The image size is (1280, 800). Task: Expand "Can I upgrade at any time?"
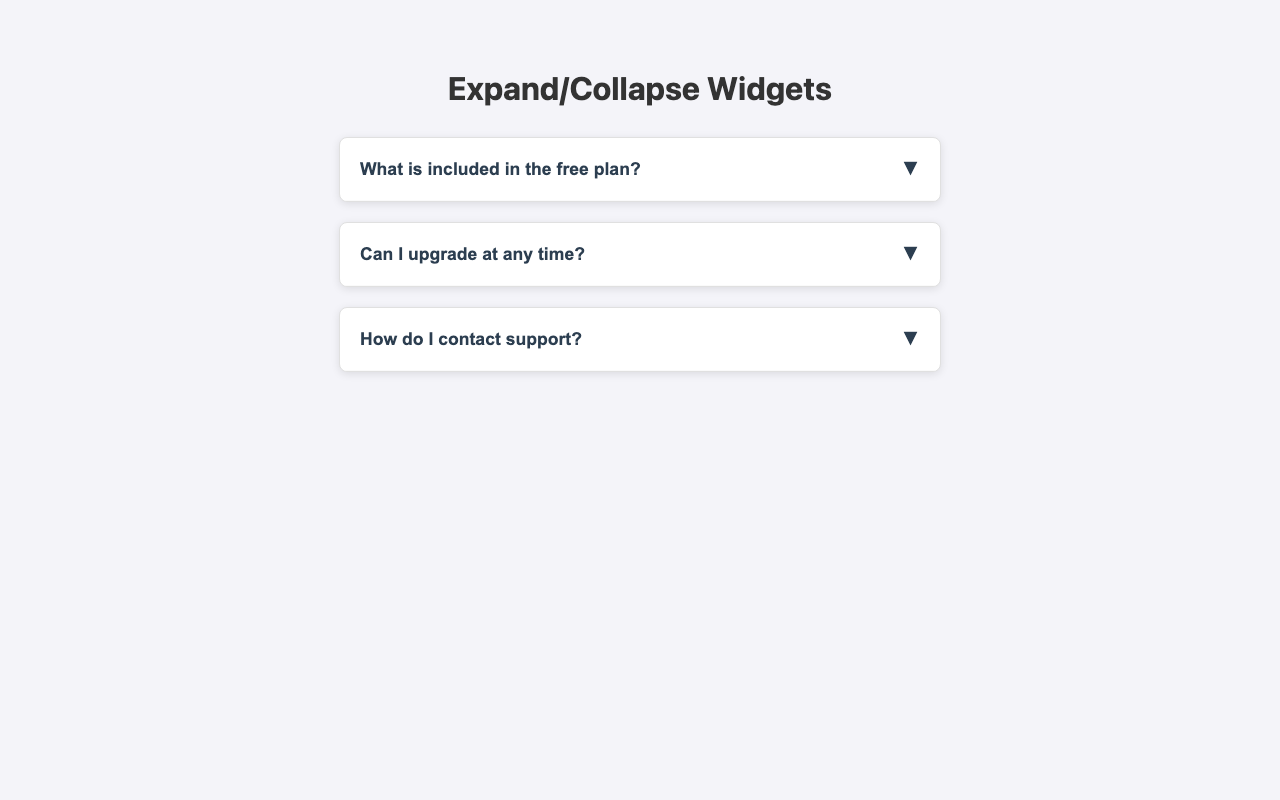pos(640,254)
